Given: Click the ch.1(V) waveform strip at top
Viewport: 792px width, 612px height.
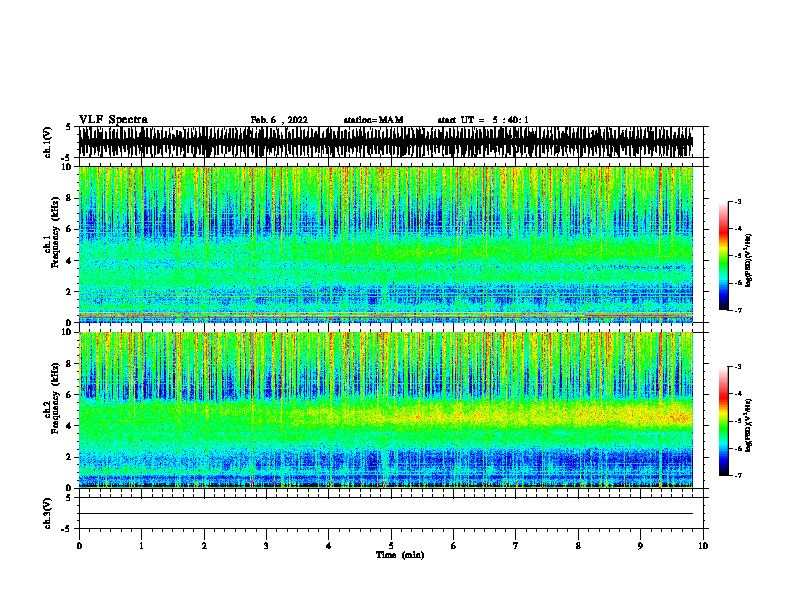Looking at the screenshot, I should pos(386,142).
